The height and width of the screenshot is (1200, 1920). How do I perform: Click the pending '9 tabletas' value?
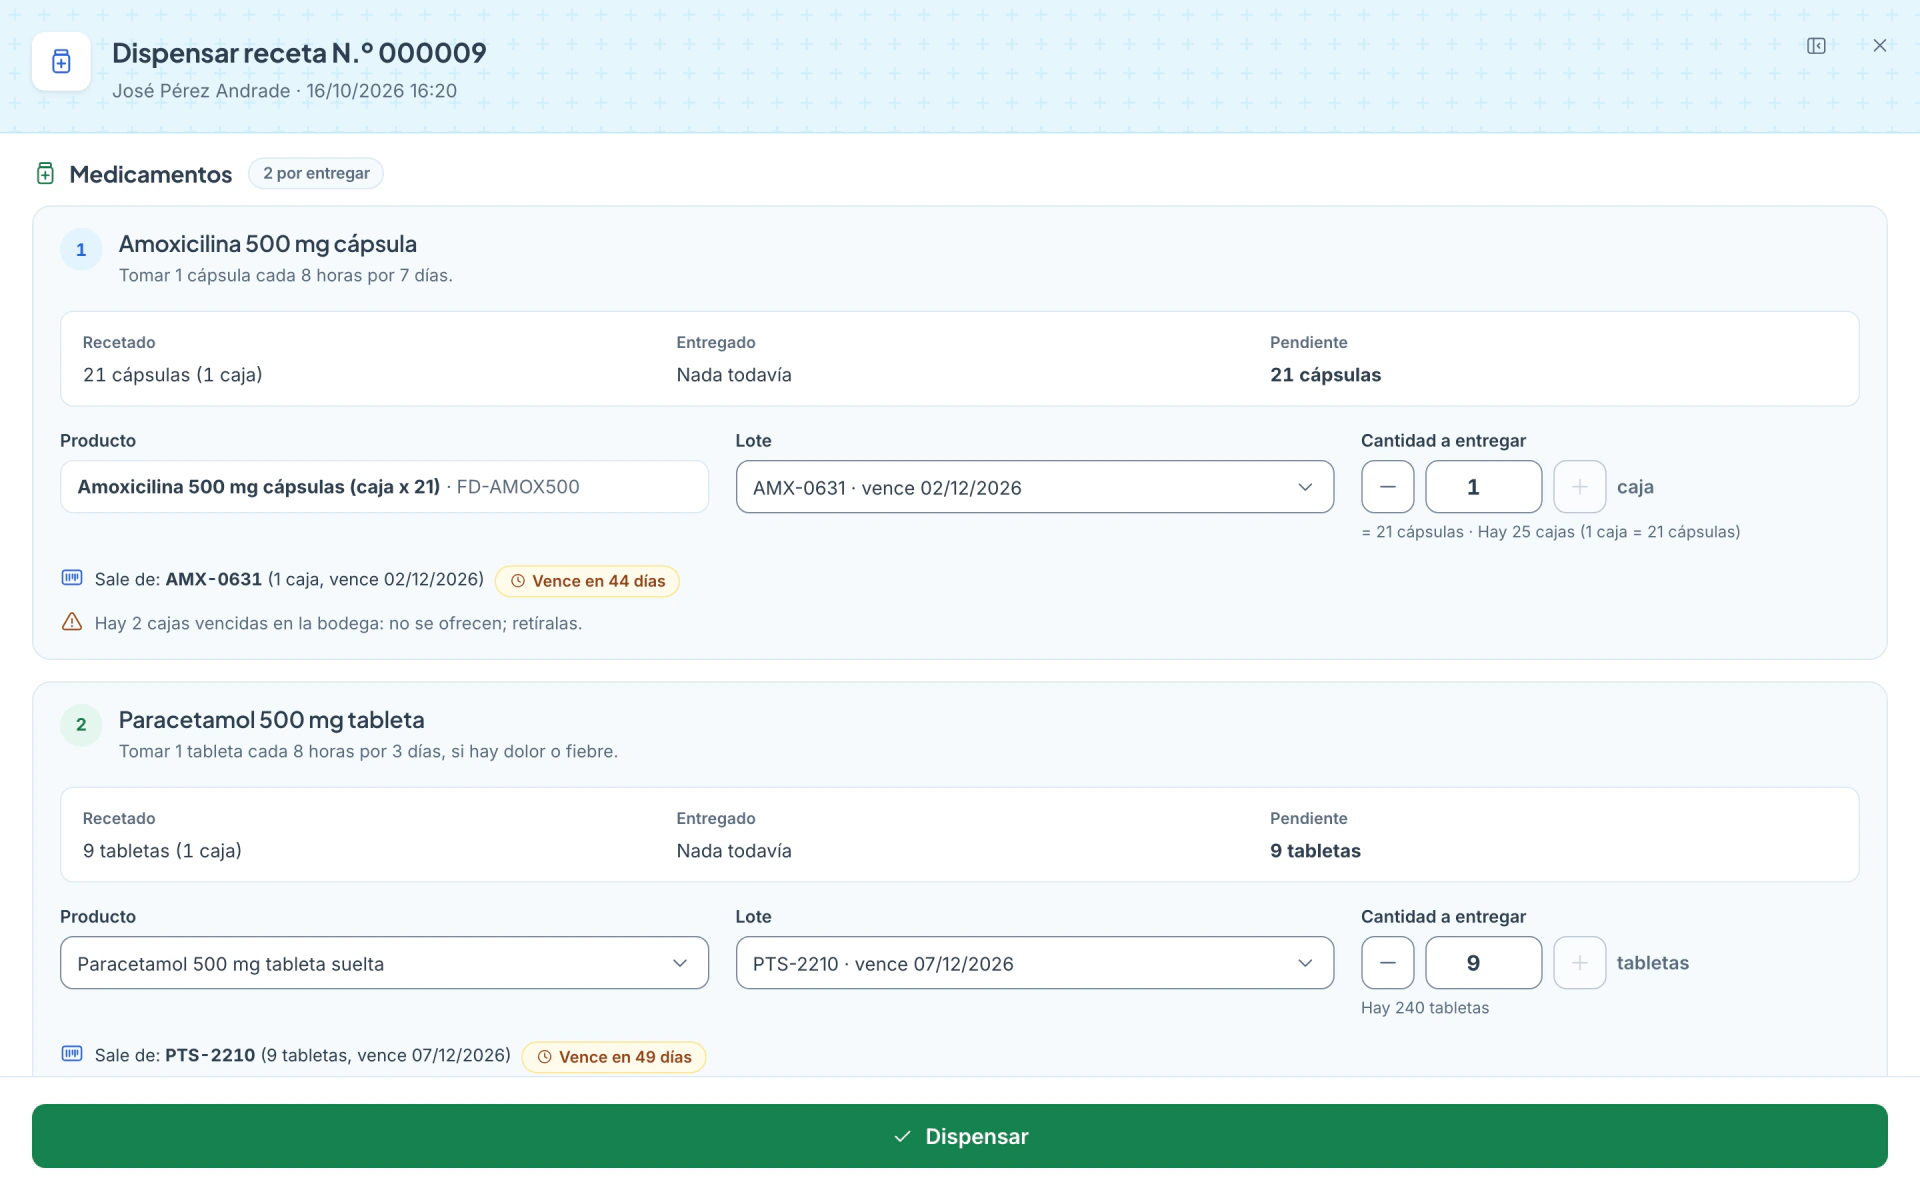pos(1315,851)
